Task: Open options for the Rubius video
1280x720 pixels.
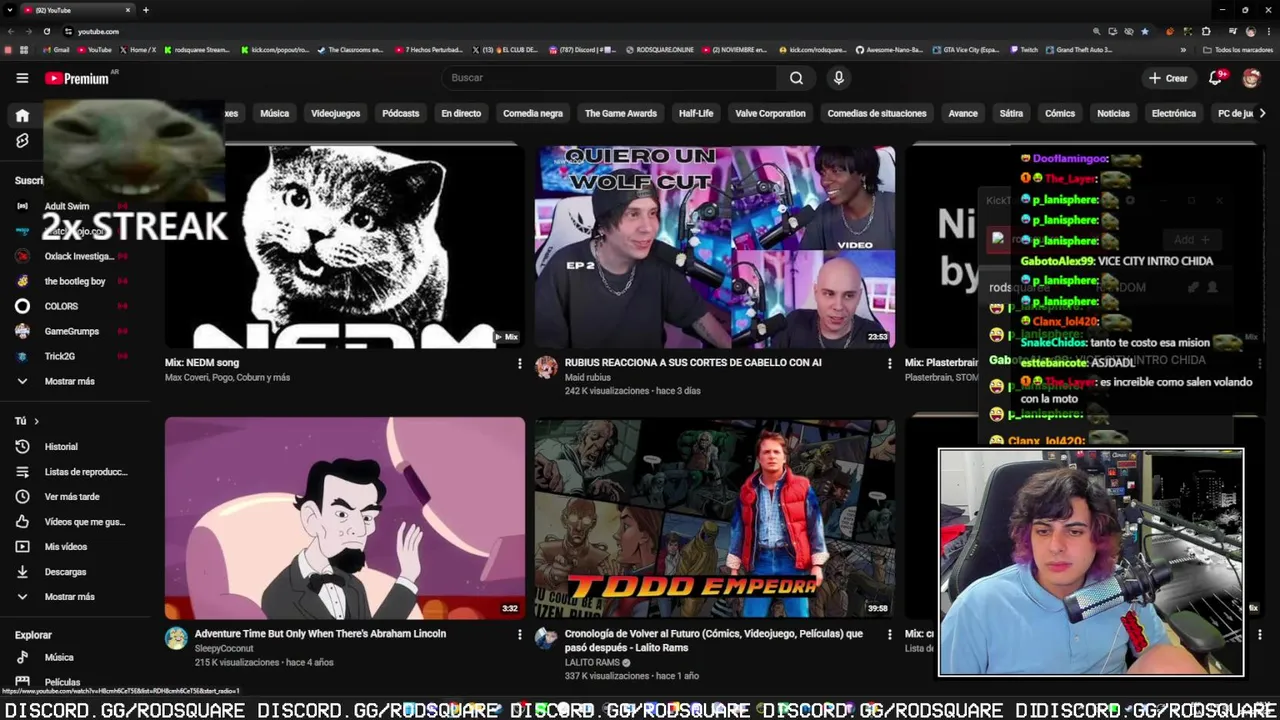Action: (889, 364)
